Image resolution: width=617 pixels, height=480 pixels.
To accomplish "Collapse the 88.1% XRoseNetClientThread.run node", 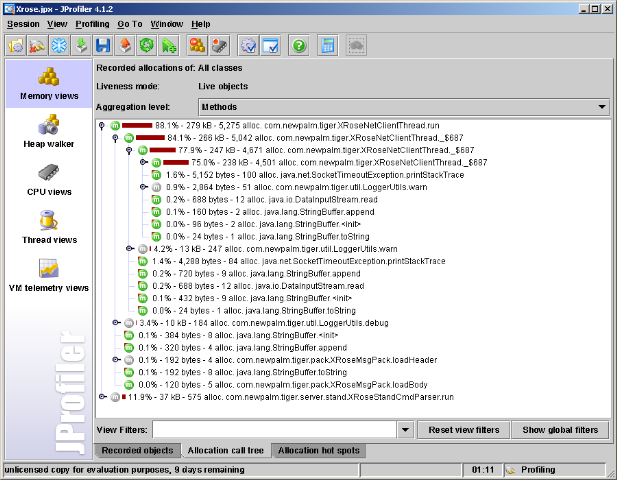I will click(102, 126).
